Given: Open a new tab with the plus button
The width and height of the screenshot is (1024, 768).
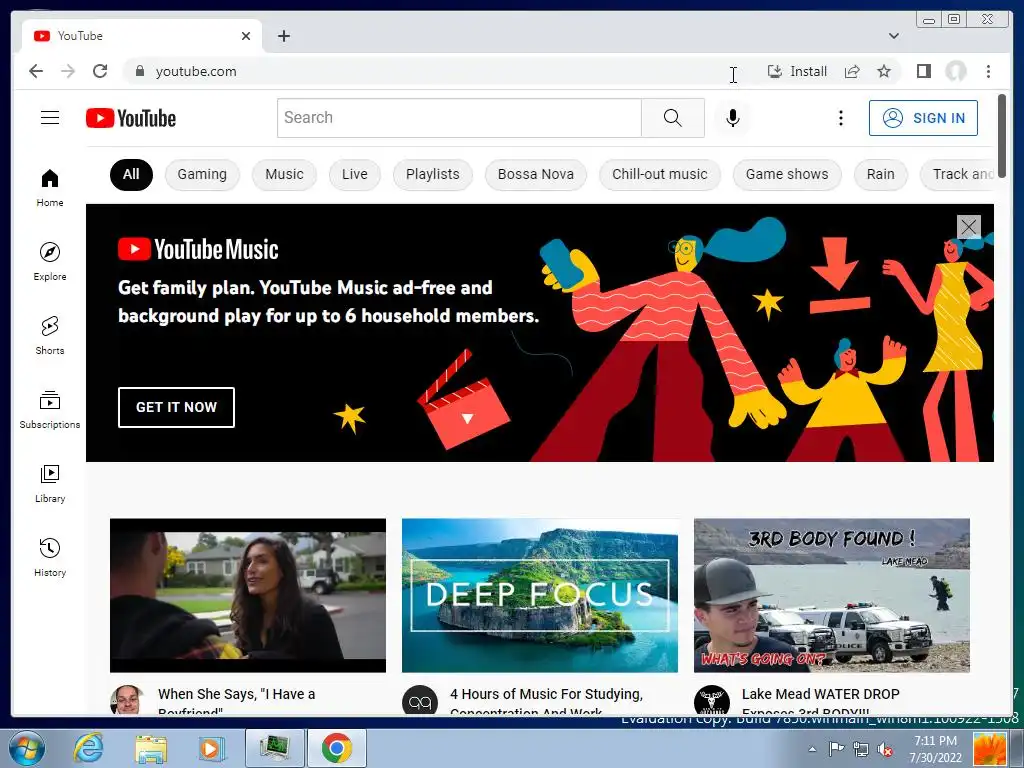Looking at the screenshot, I should [283, 36].
